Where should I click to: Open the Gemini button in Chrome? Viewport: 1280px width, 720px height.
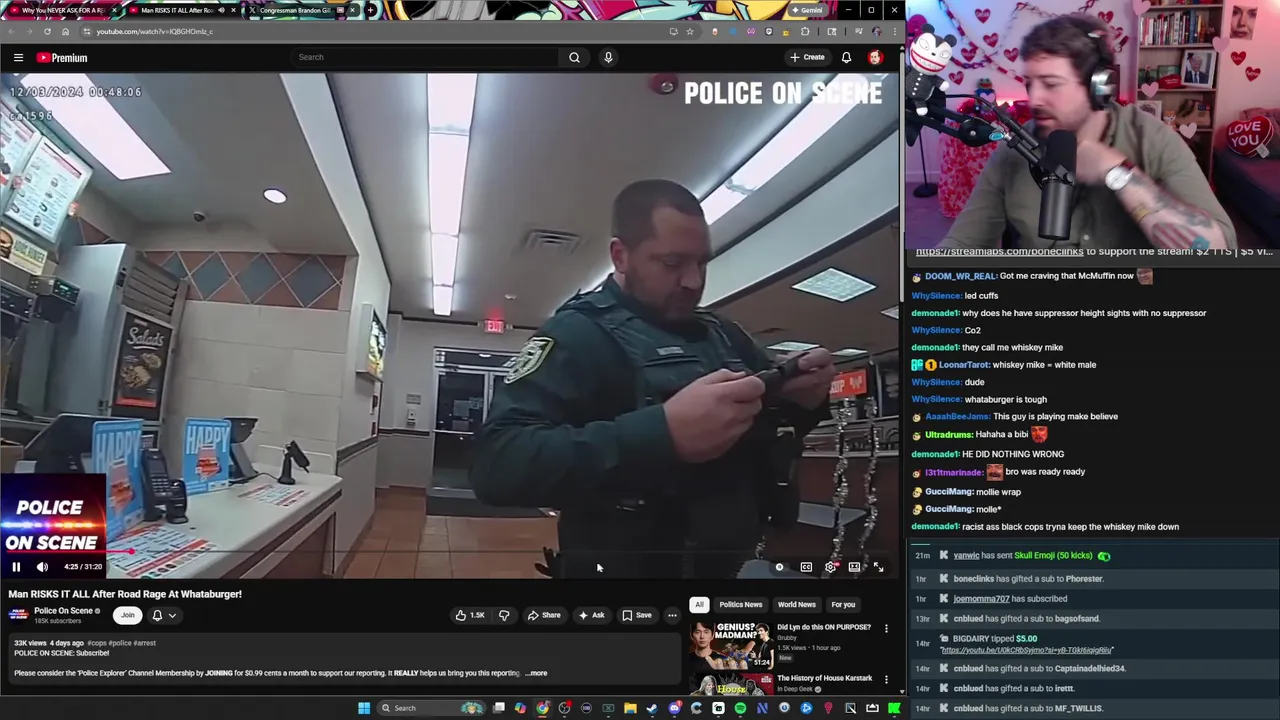[807, 10]
